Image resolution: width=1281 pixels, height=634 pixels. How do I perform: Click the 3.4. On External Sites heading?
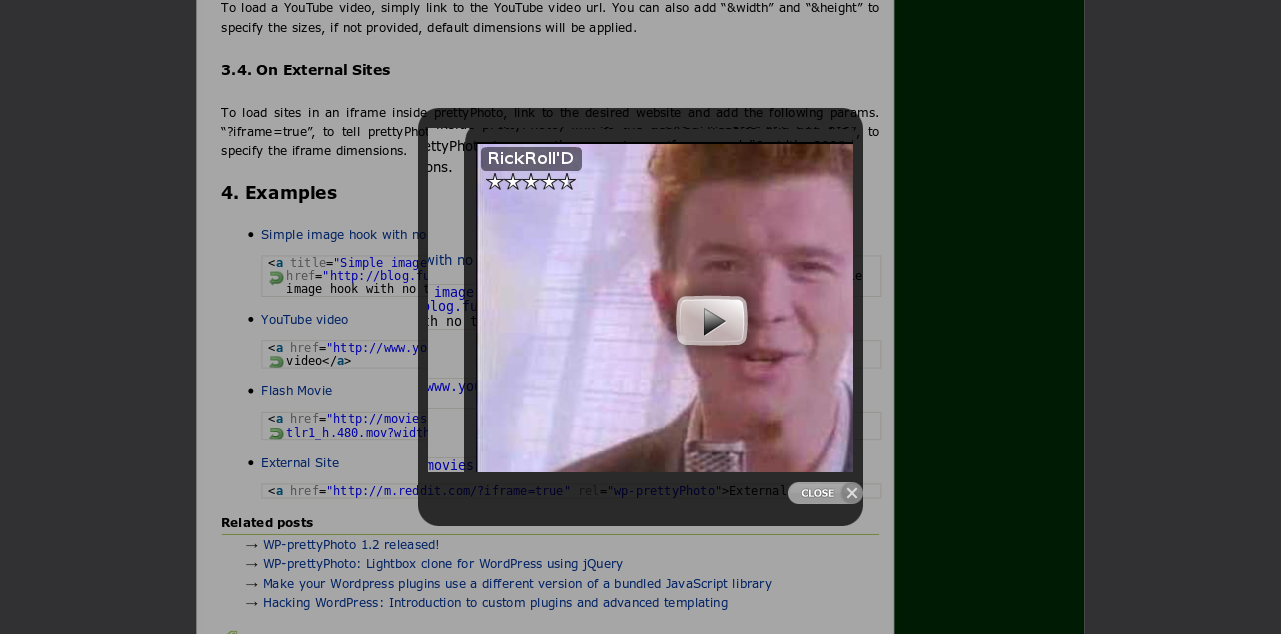tap(306, 70)
